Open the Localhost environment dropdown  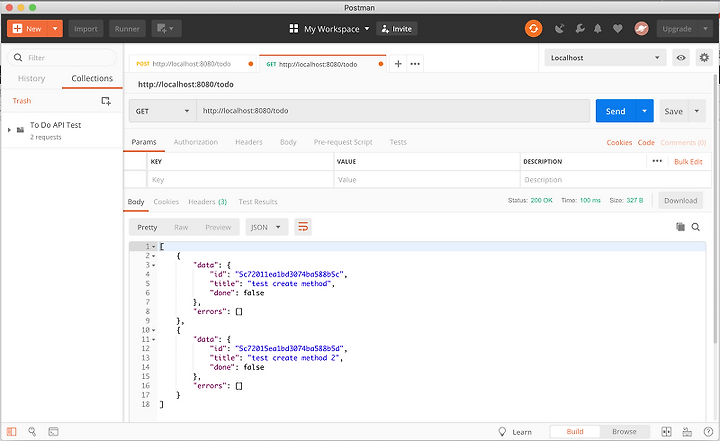click(605, 57)
